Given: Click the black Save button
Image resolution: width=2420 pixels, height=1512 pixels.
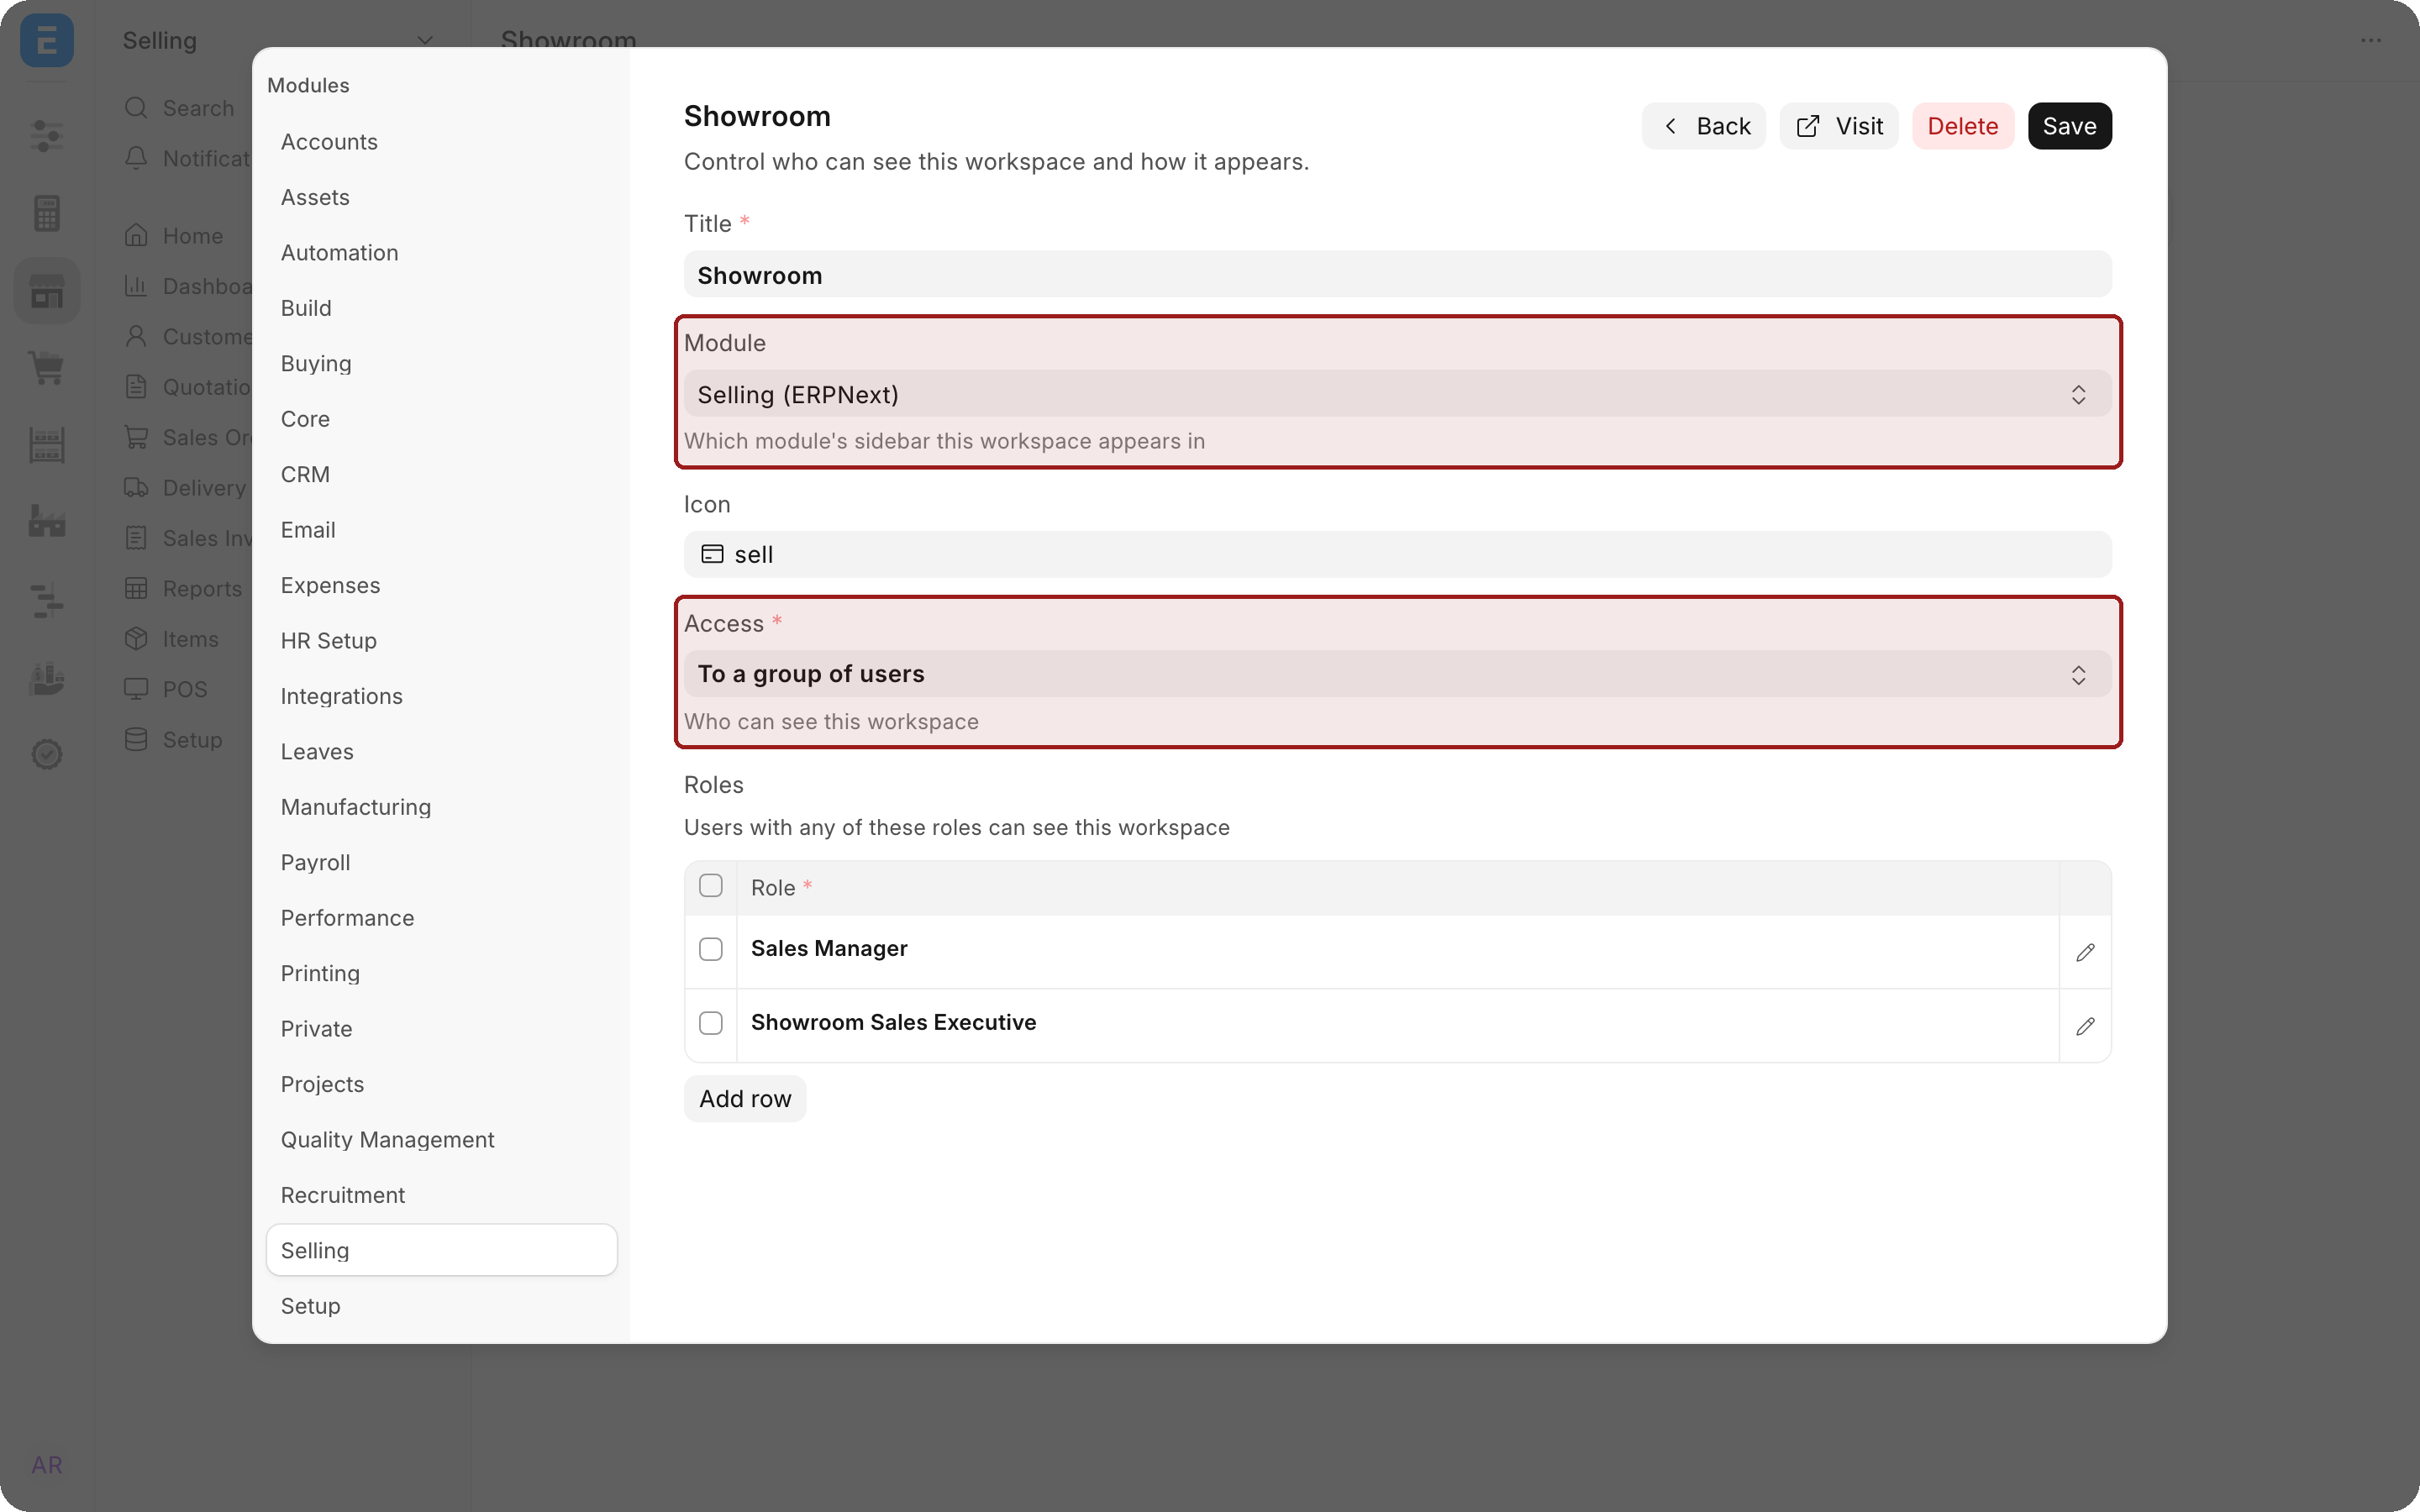Looking at the screenshot, I should (x=2069, y=126).
